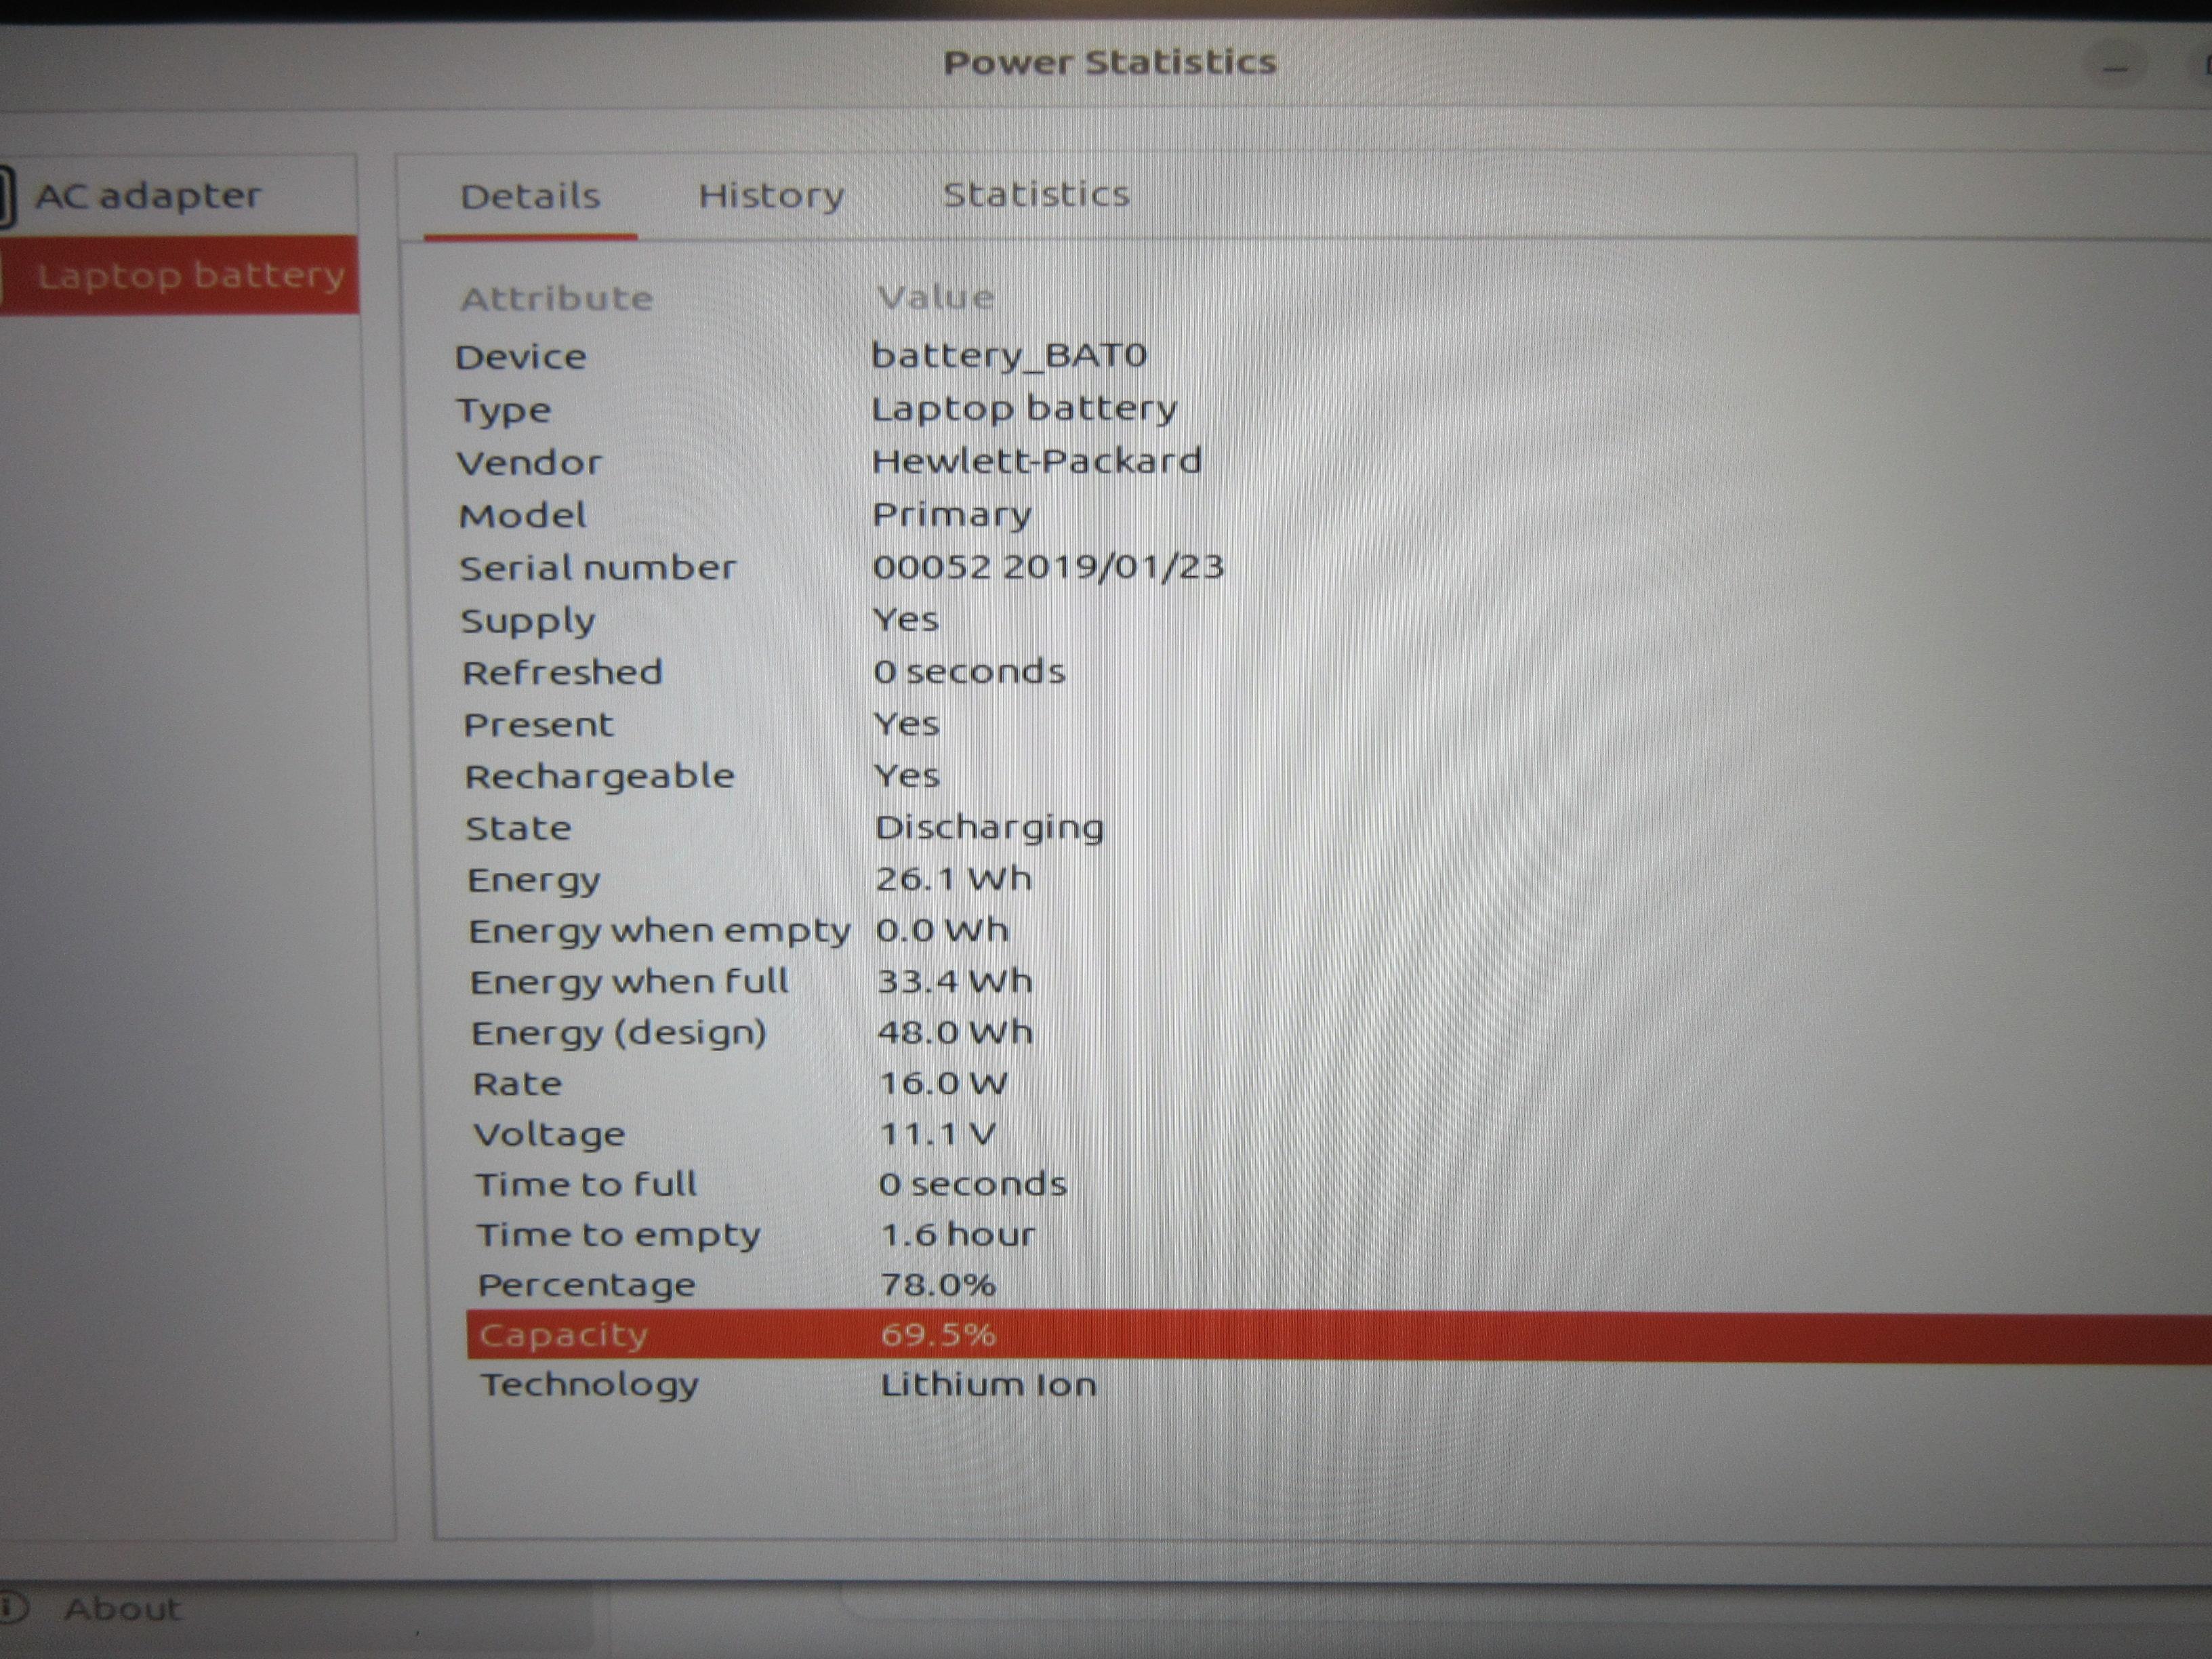Click the Time to full 0 seconds value

point(972,1184)
